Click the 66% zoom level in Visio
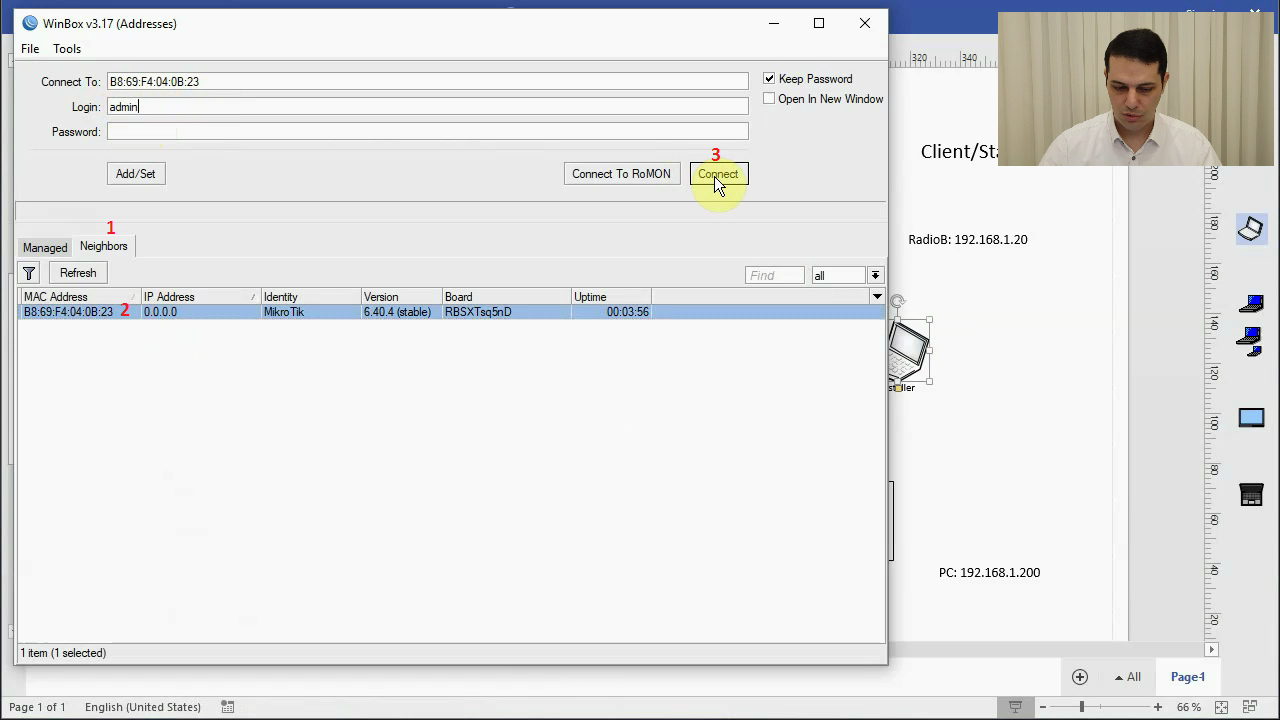The height and width of the screenshot is (720, 1280). click(1188, 707)
